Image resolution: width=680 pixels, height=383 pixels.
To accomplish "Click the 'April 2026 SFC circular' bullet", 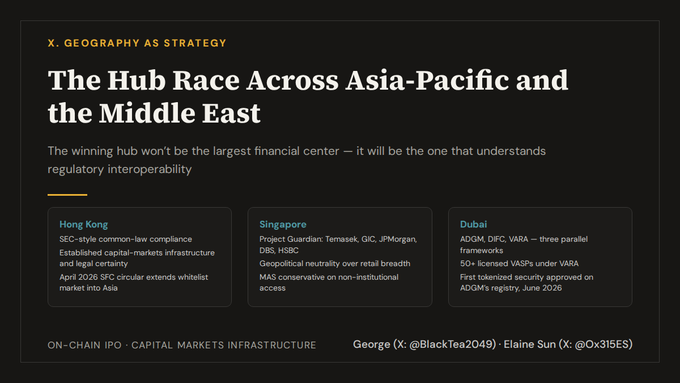I will 134,282.
